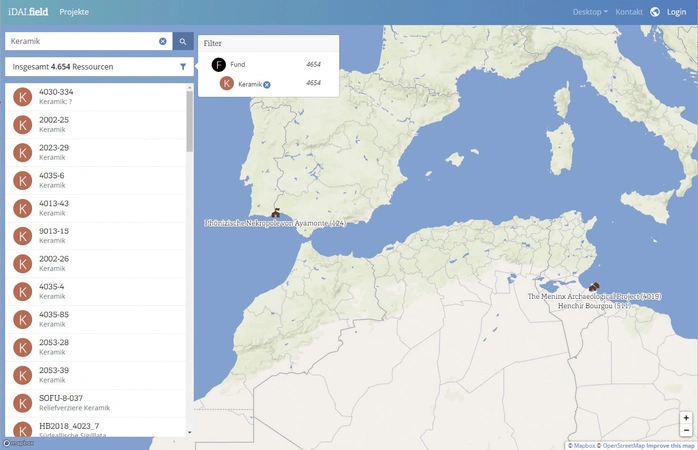Go to the Kontakt page
The image size is (698, 450).
pyautogui.click(x=629, y=12)
